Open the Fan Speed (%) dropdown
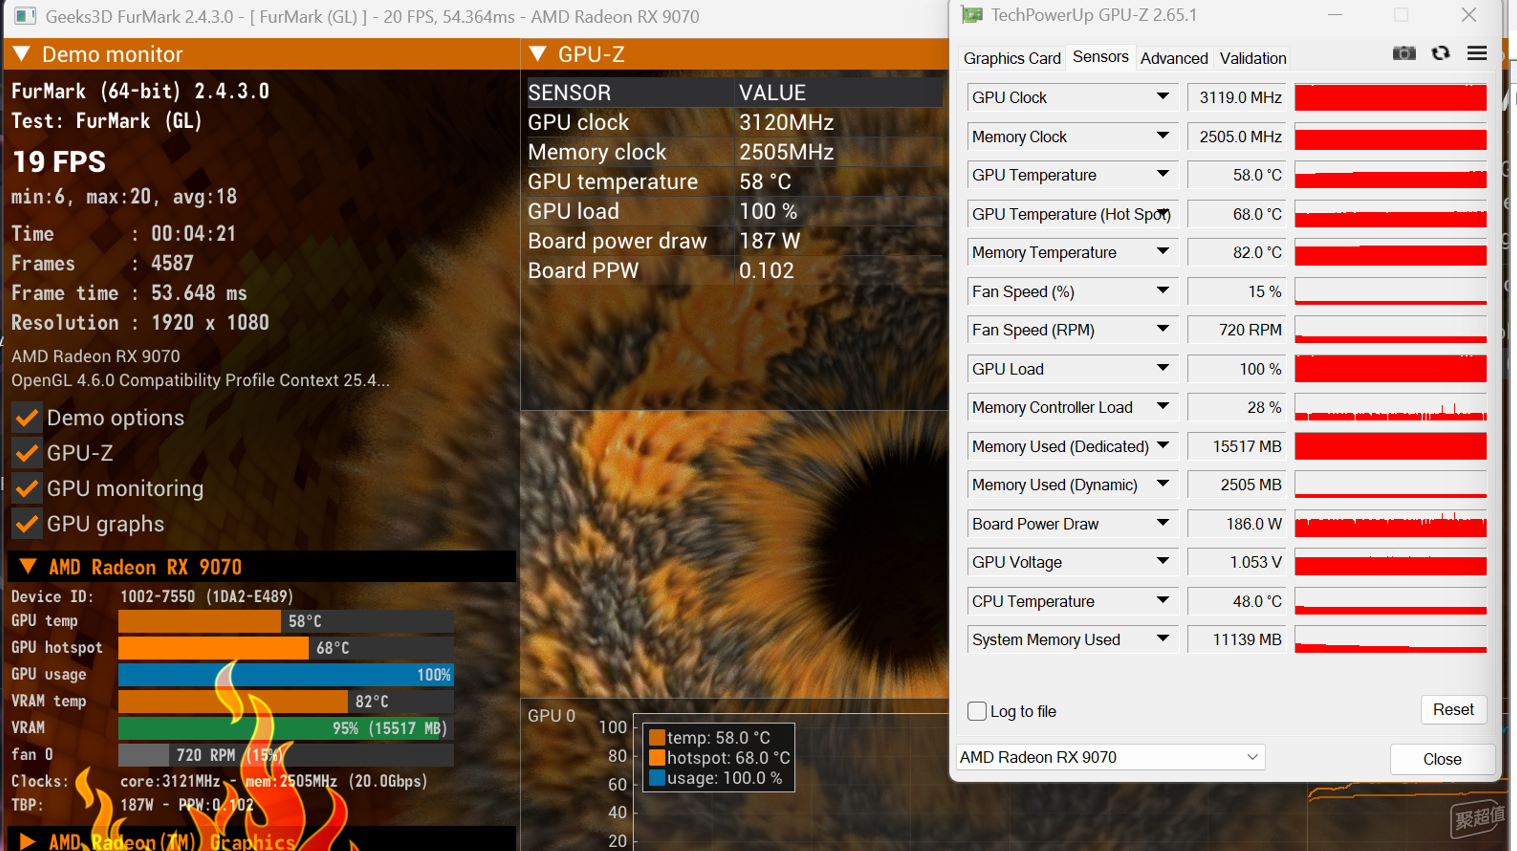 1162,291
